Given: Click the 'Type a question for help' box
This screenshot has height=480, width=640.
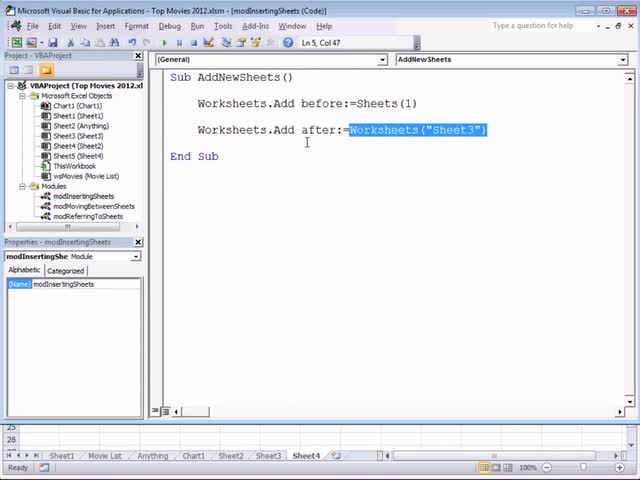Looking at the screenshot, I should point(541,26).
